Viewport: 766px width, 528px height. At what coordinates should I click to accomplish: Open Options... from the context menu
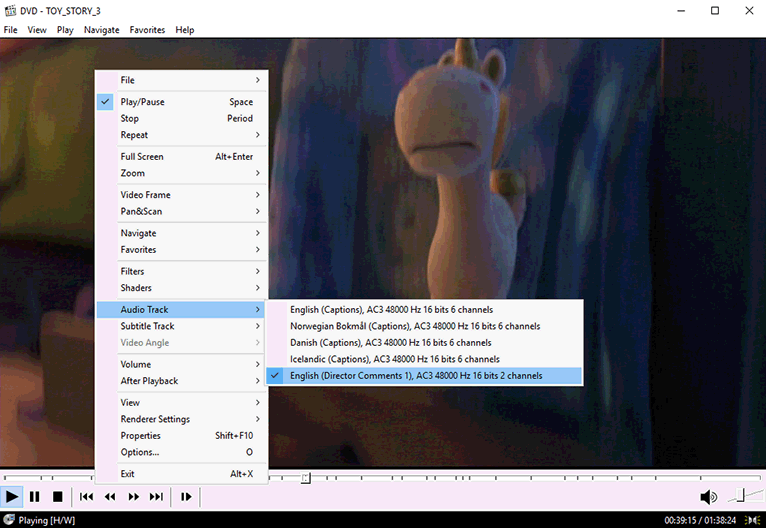(x=182, y=452)
